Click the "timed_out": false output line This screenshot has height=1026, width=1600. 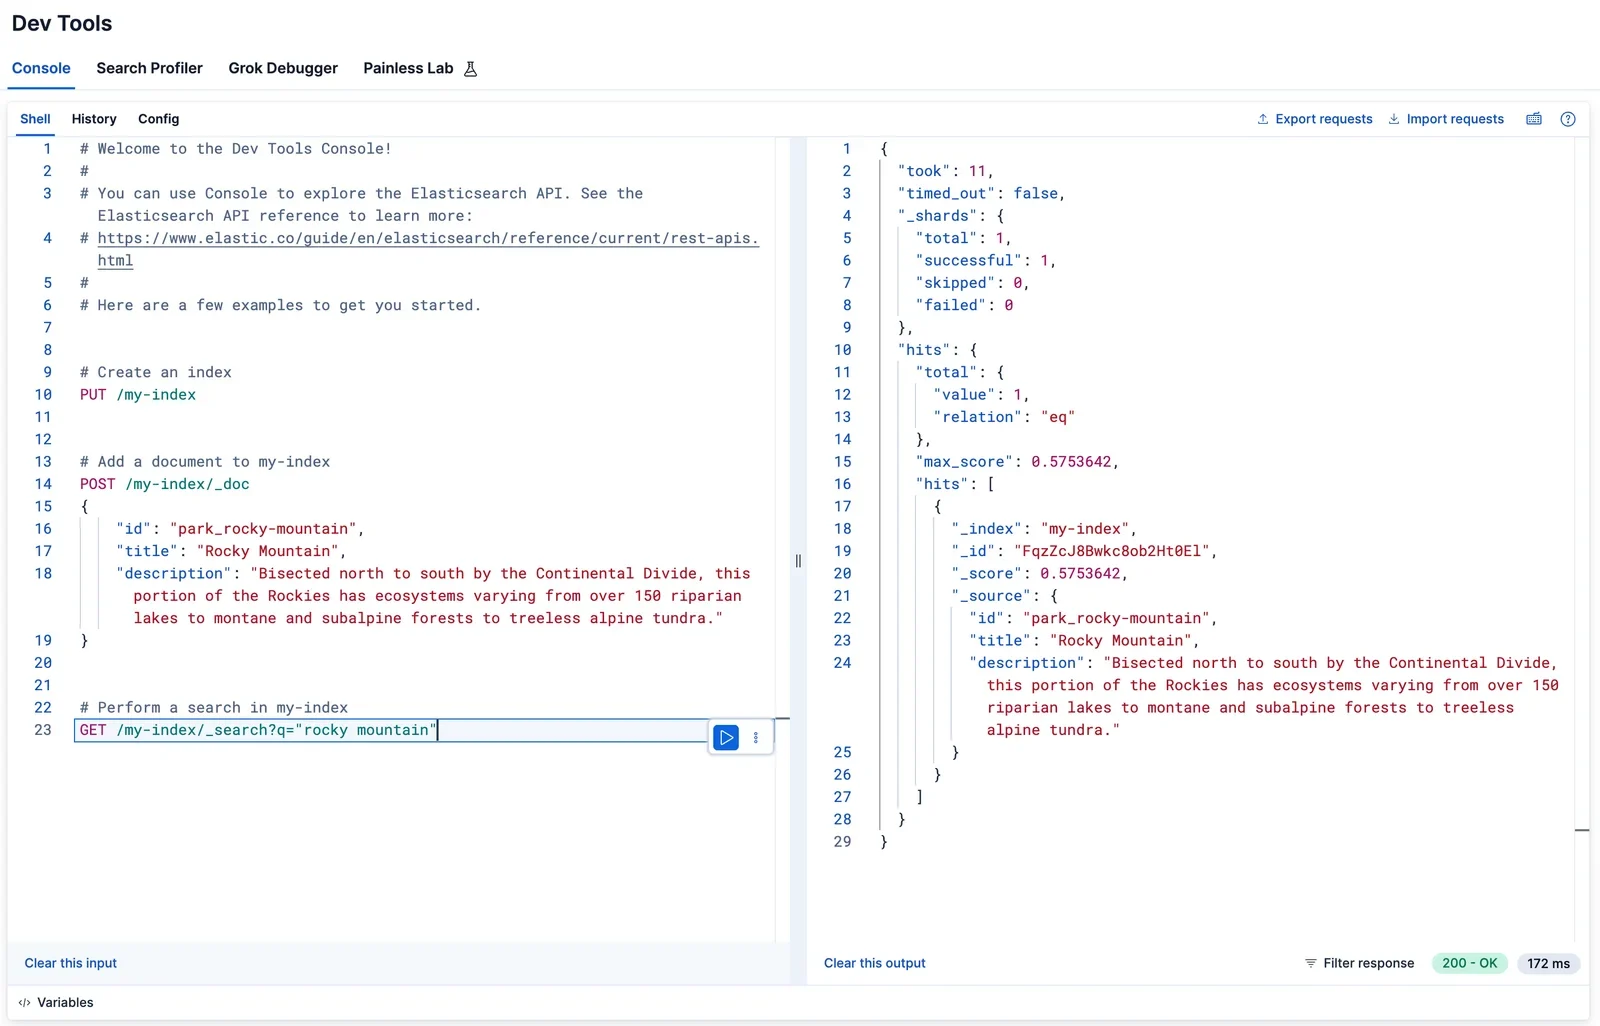[981, 194]
